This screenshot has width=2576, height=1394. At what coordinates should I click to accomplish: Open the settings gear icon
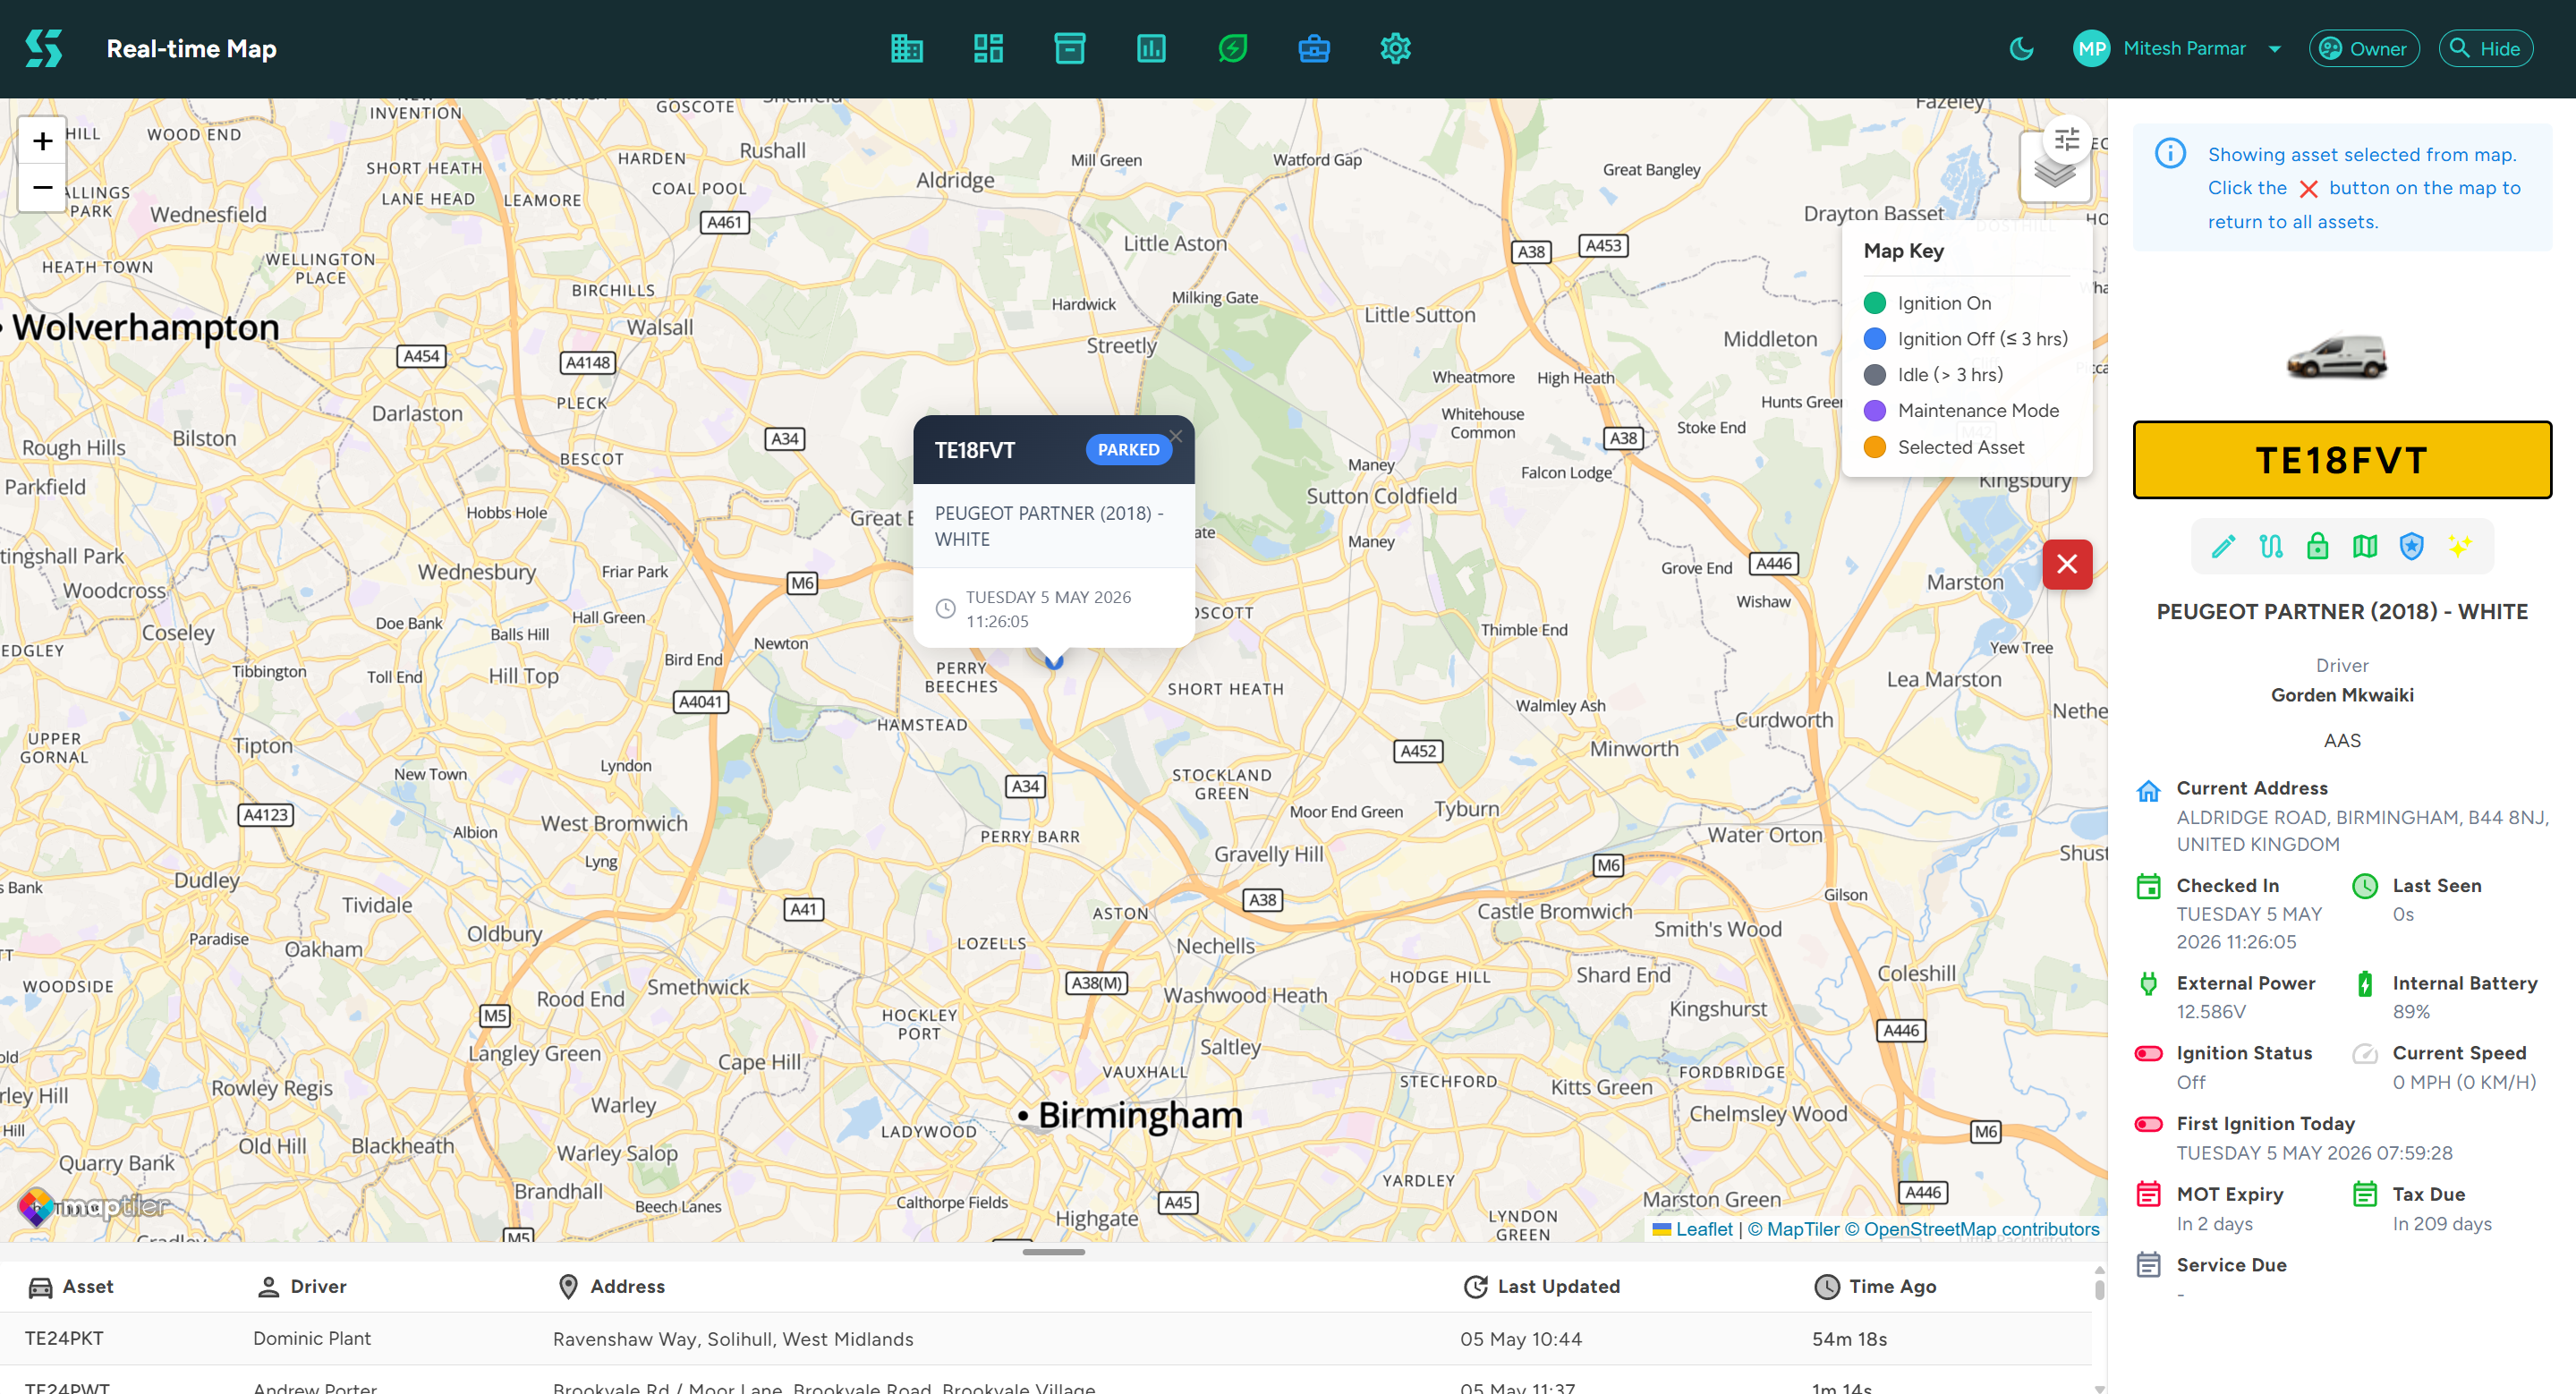(x=1395, y=48)
